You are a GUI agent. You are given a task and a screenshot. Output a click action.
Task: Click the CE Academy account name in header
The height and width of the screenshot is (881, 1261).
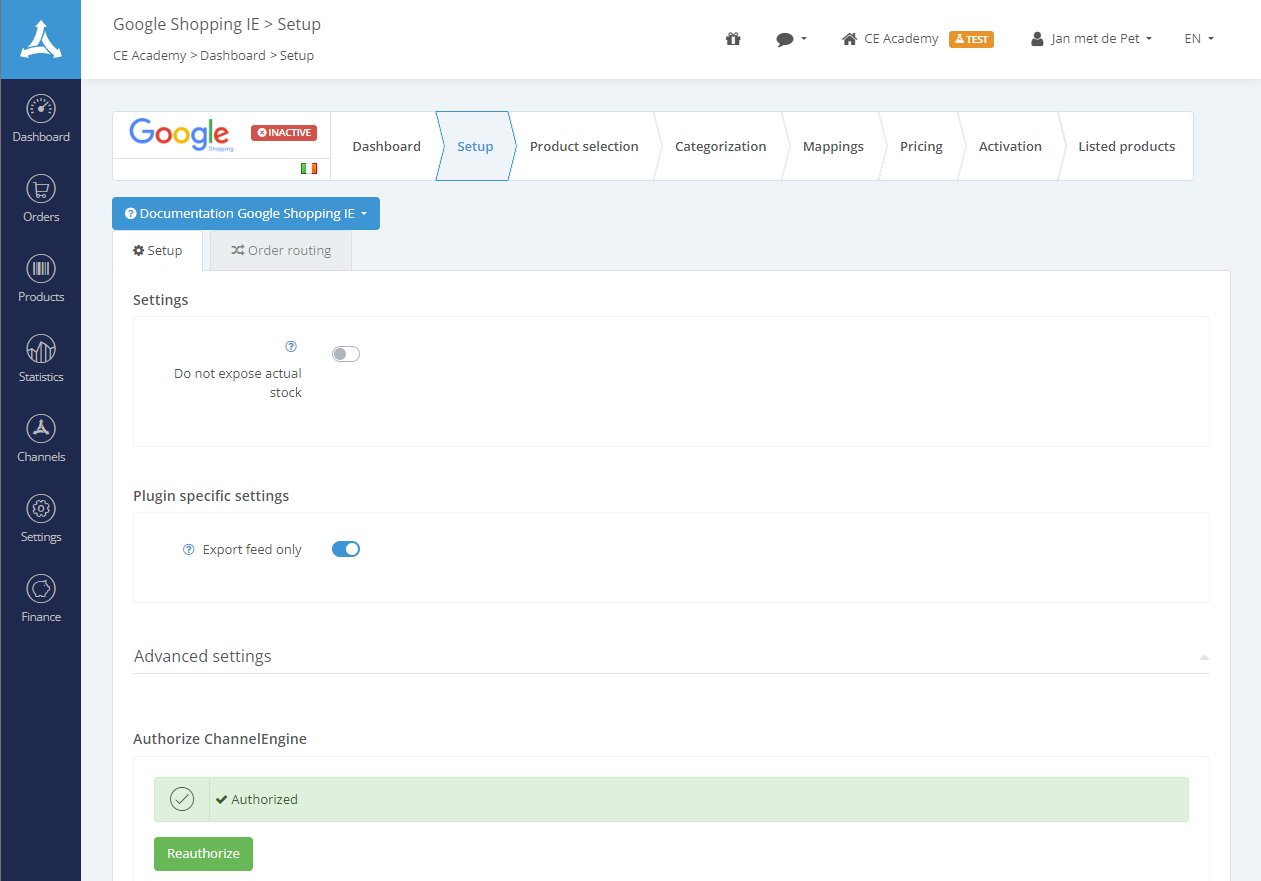coord(901,39)
